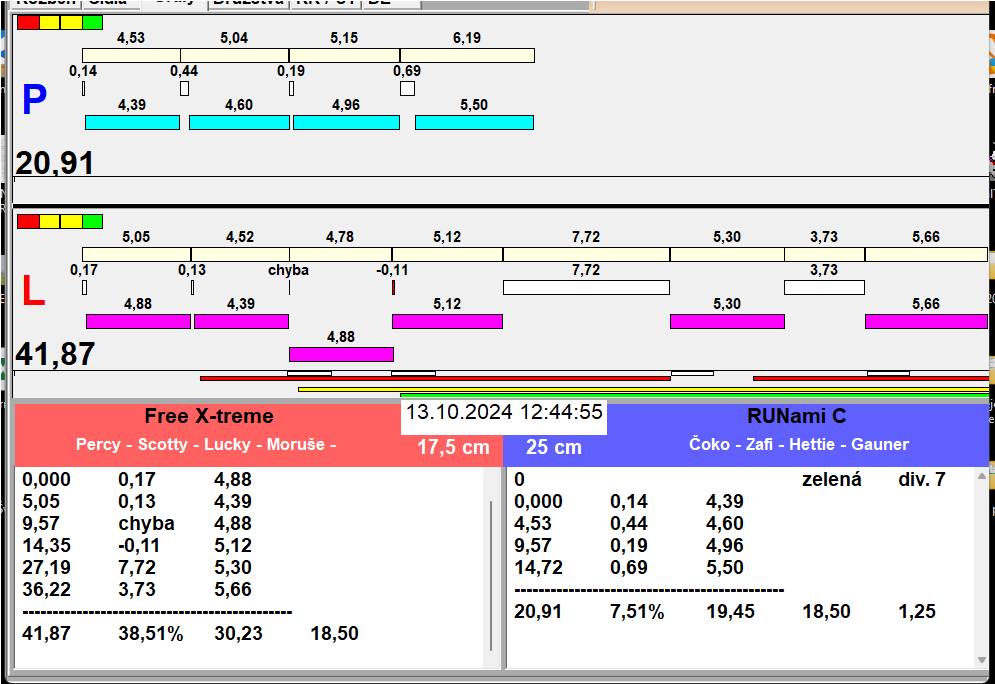Click the green start light in lane L
This screenshot has height=684, width=995.
[92, 221]
